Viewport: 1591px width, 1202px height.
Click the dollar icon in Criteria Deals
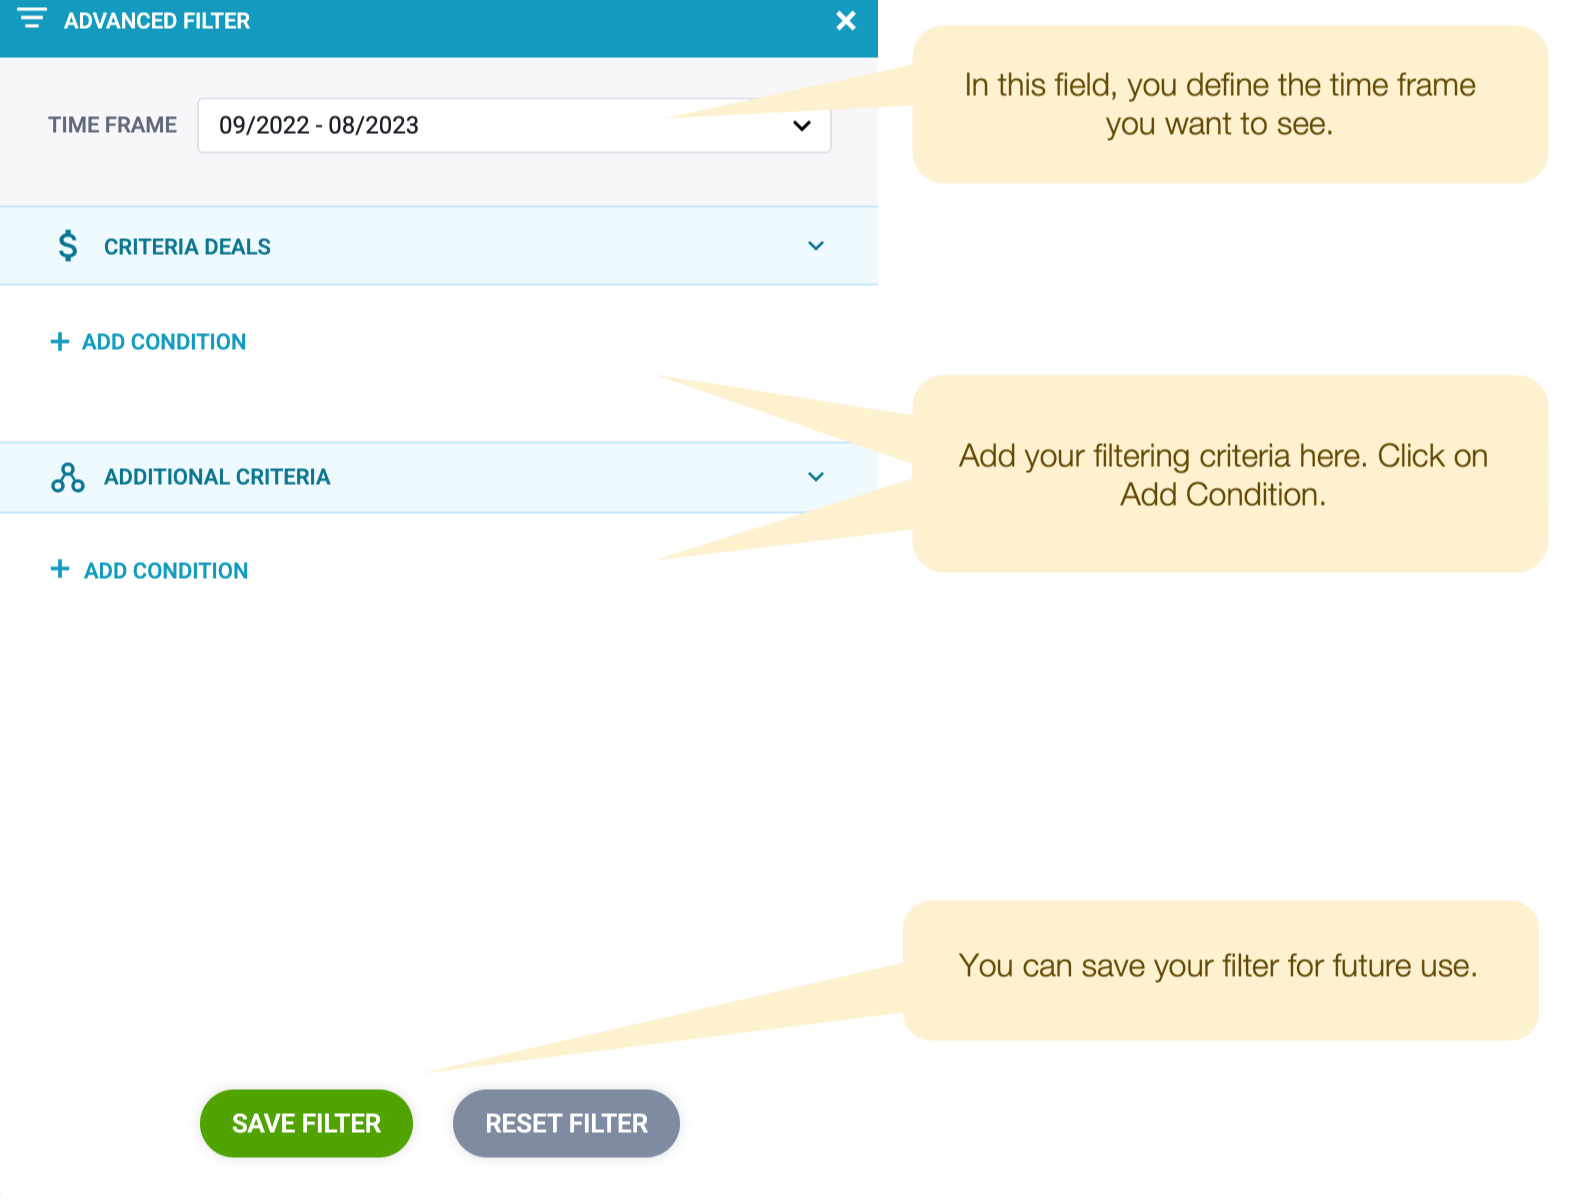(67, 245)
